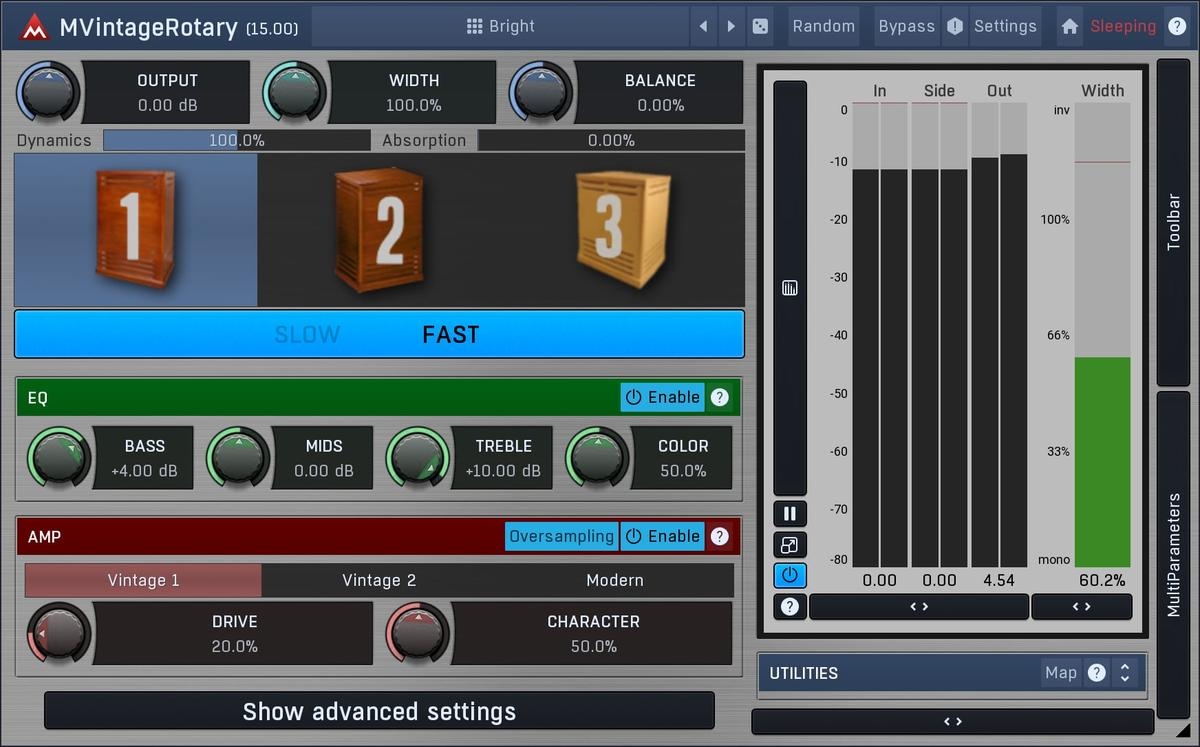1200x747 pixels.
Task: Click the meter settings icon on vertical bar
Action: (x=790, y=289)
